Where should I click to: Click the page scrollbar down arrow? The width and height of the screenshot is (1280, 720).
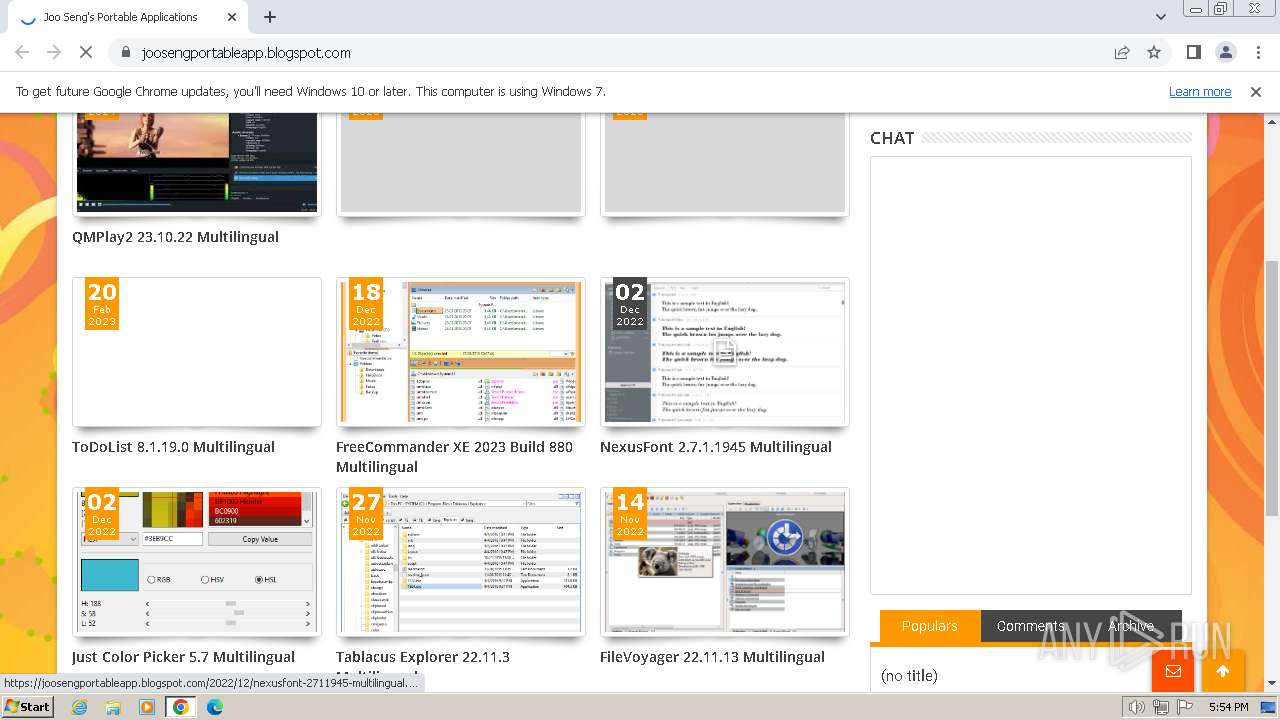tap(1272, 683)
